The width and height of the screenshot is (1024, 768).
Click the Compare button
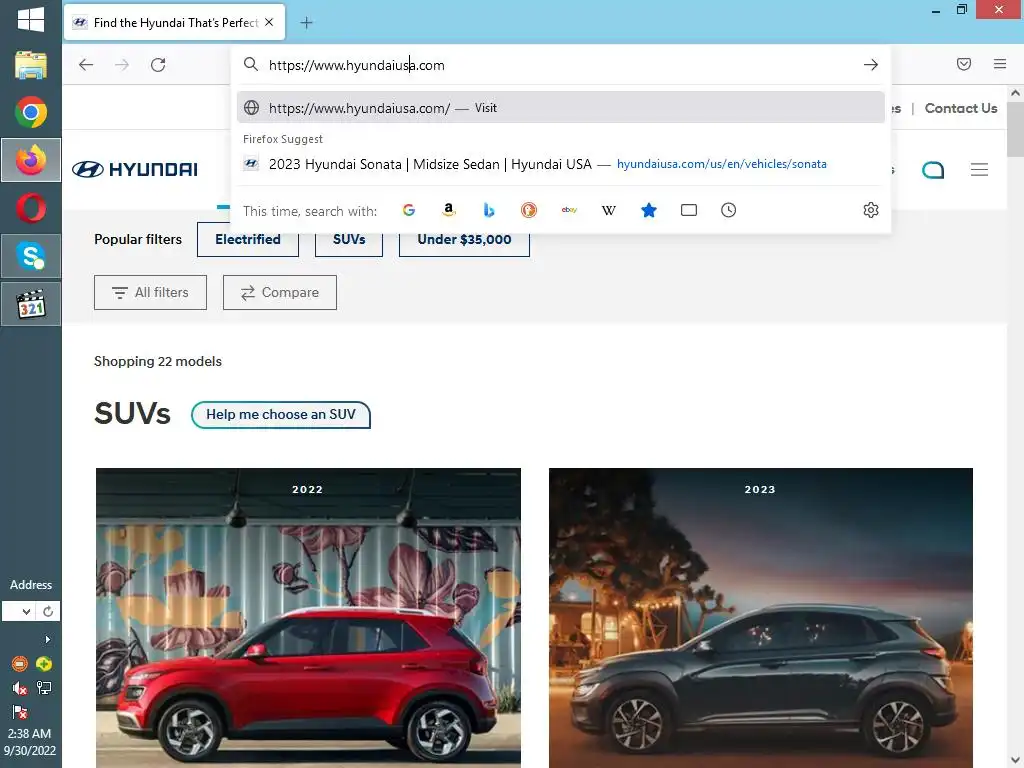pos(280,293)
